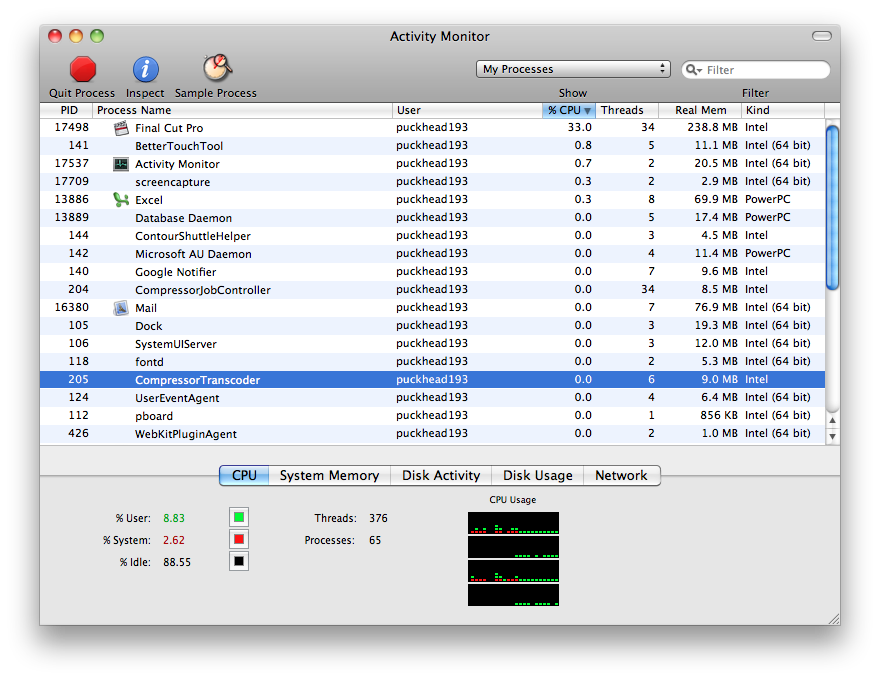Viewport: 880px width, 680px height.
Task: Click the Final Cut Pro clapperboard icon
Action: [121, 128]
